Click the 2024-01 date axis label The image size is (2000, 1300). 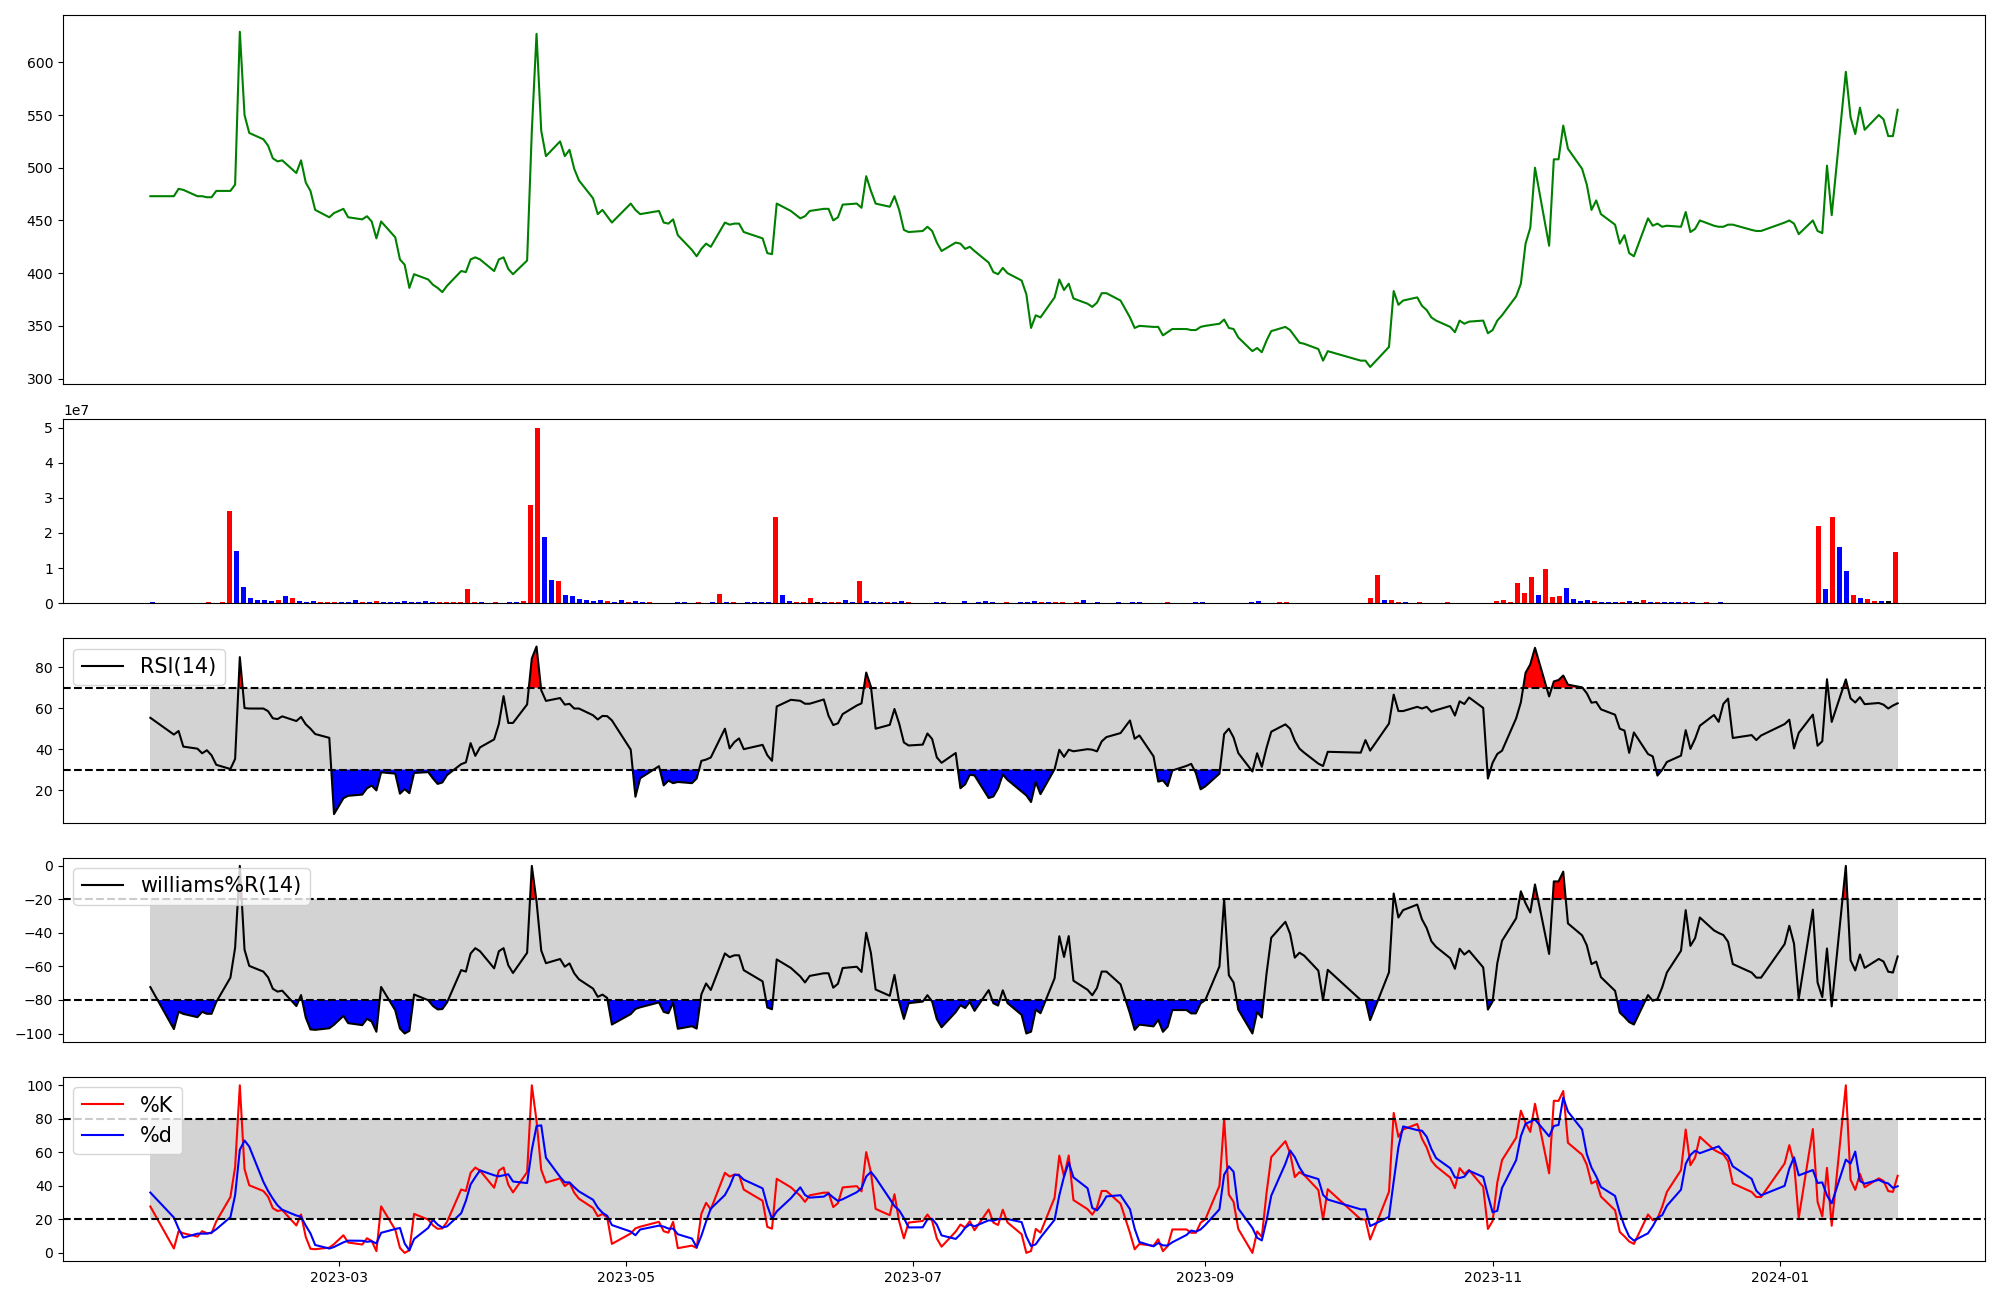[1780, 1277]
